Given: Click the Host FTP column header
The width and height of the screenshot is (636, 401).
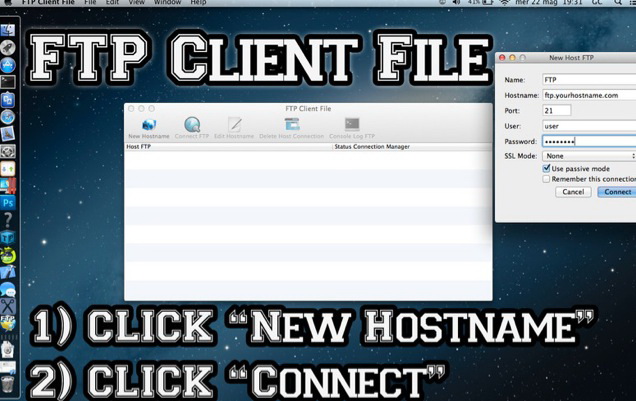Looking at the screenshot, I should tap(228, 147).
